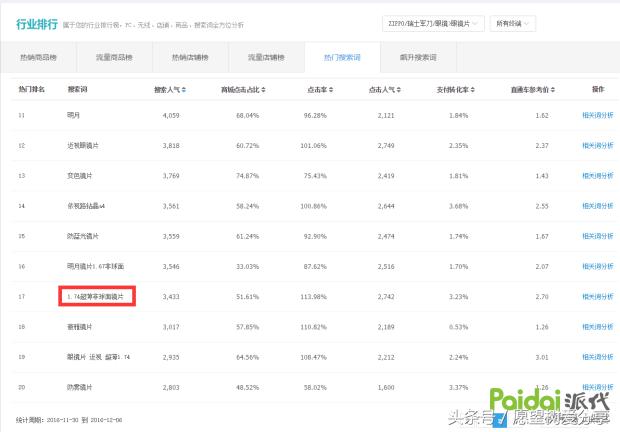Open 相关词分析 for 近视眼镜片 row
Image resolution: width=620 pixels, height=432 pixels.
coord(598,146)
